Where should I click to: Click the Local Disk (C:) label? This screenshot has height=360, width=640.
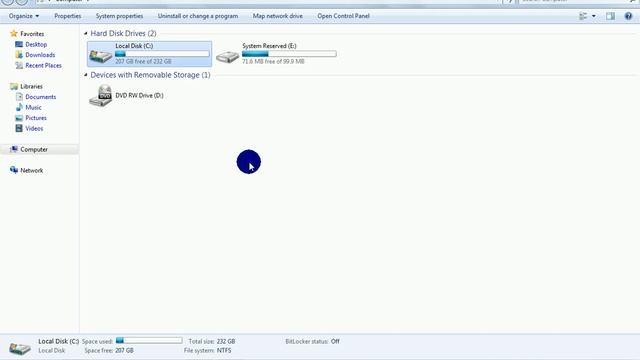click(x=134, y=46)
